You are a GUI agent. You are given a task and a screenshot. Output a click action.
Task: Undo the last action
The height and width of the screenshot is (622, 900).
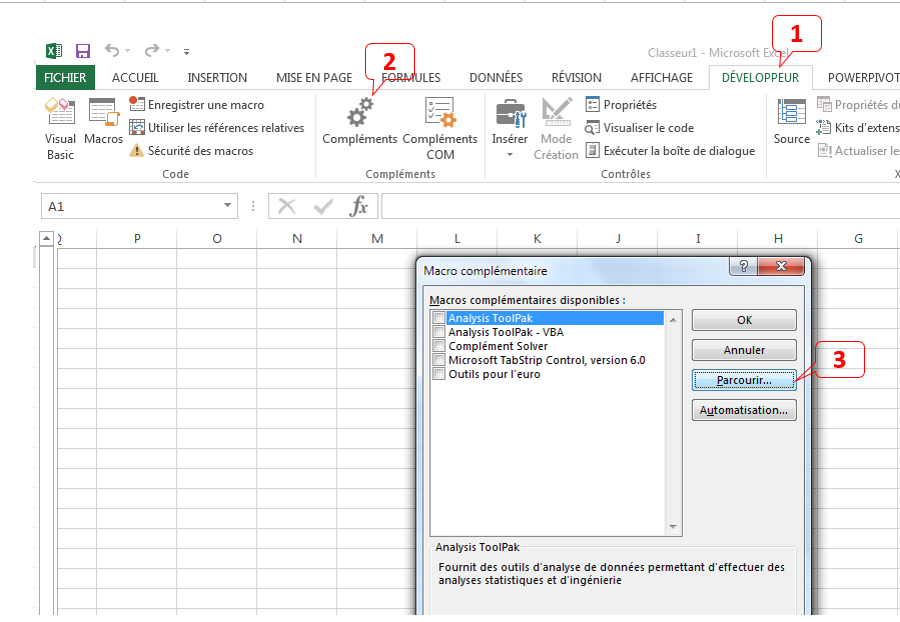[x=112, y=51]
